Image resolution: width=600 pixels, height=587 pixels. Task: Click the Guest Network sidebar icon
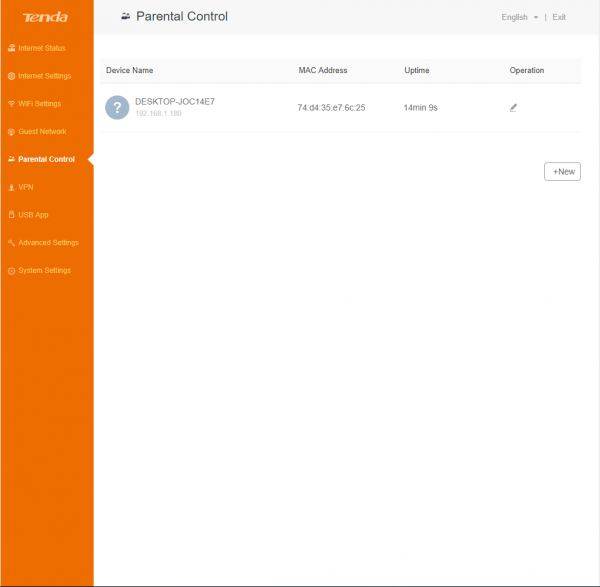pos(11,132)
